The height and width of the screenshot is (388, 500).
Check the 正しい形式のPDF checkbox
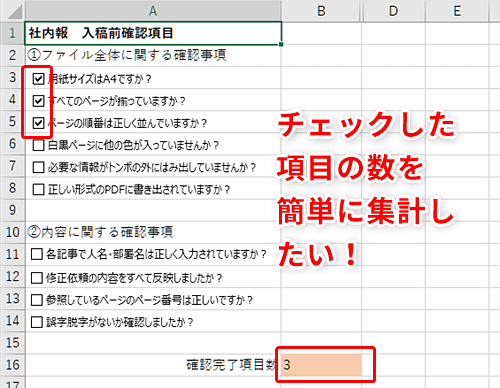click(x=38, y=189)
